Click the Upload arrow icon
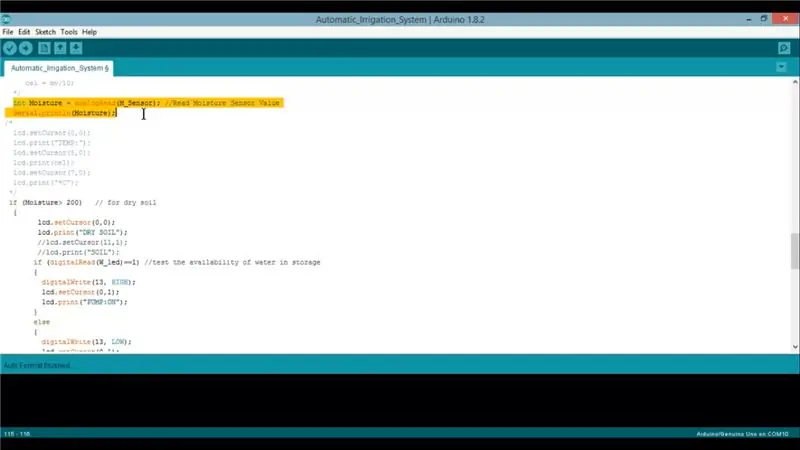Image resolution: width=800 pixels, height=450 pixels. [26, 48]
